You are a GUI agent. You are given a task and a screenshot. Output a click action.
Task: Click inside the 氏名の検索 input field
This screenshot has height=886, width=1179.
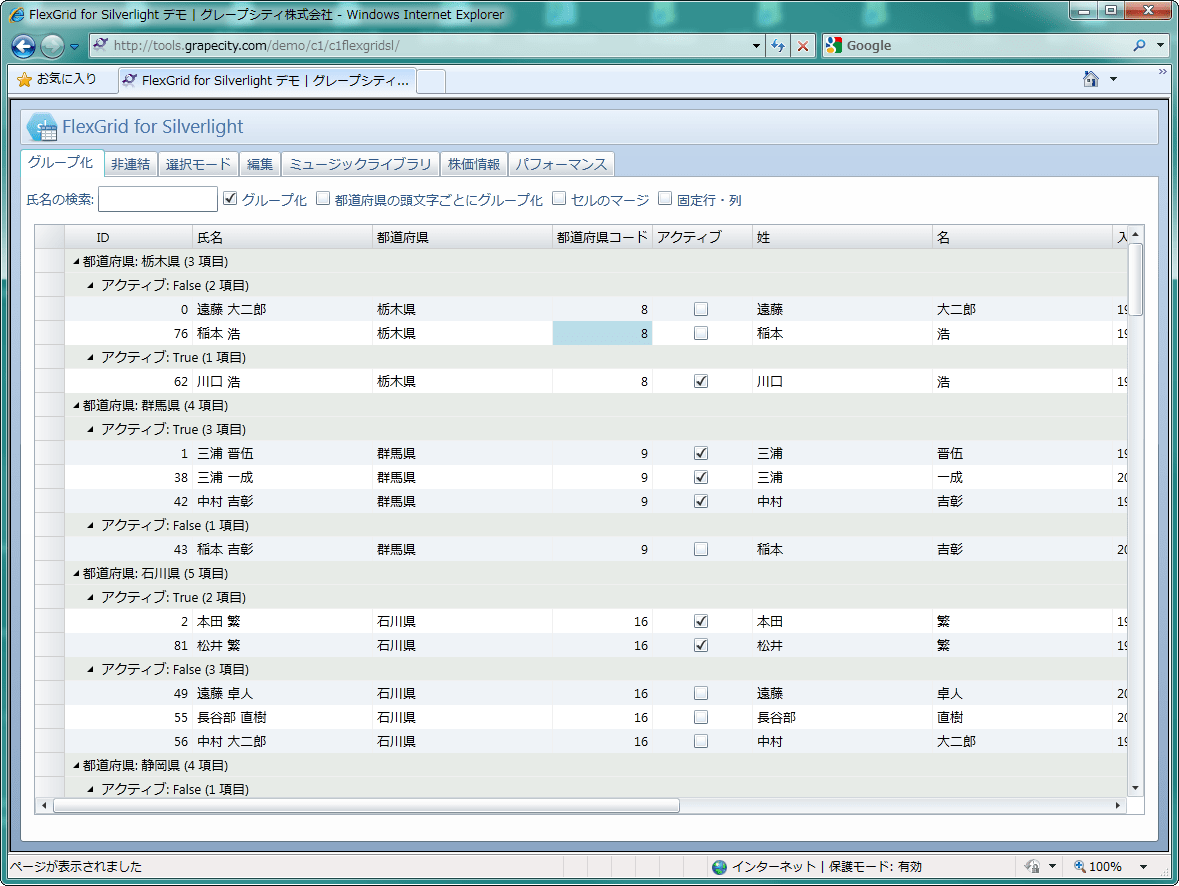[157, 198]
